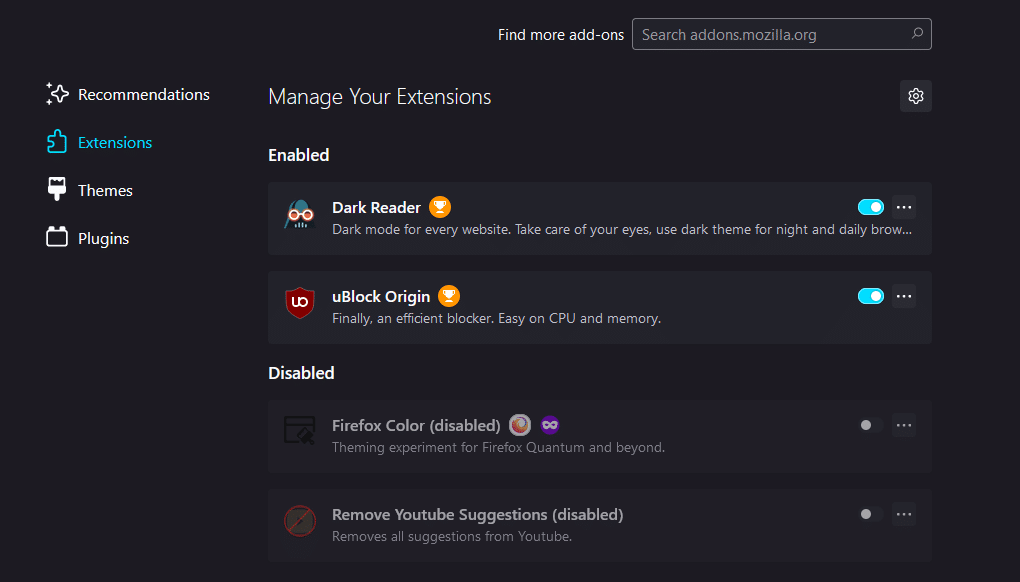
Task: Disable the Dark Reader extension toggle
Action: (870, 207)
